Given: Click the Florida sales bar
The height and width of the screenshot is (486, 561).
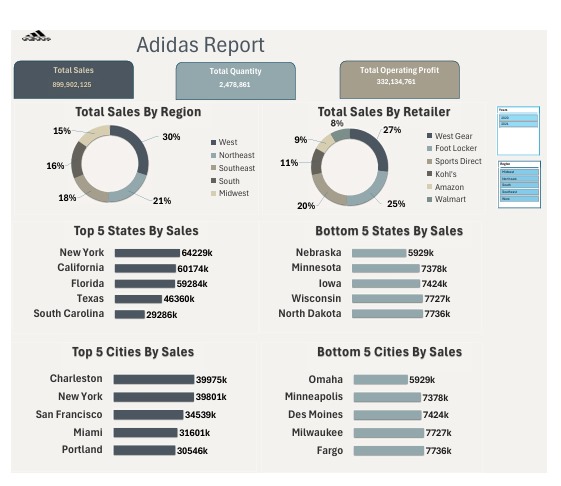Looking at the screenshot, I should point(145,284).
